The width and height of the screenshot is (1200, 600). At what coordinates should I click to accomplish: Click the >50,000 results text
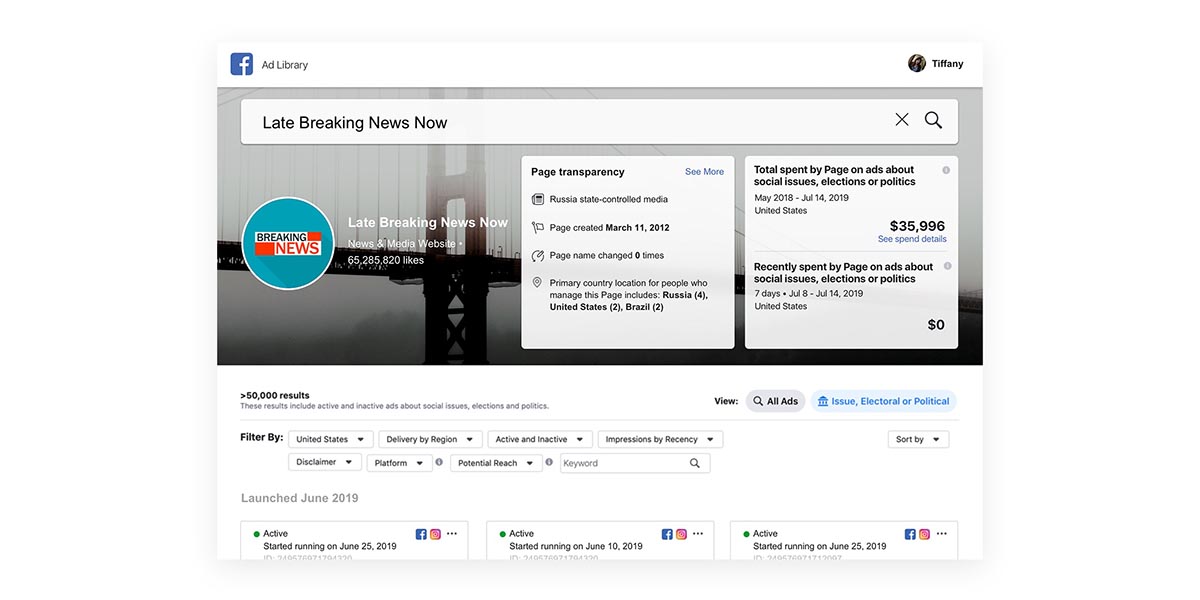pyautogui.click(x=274, y=396)
